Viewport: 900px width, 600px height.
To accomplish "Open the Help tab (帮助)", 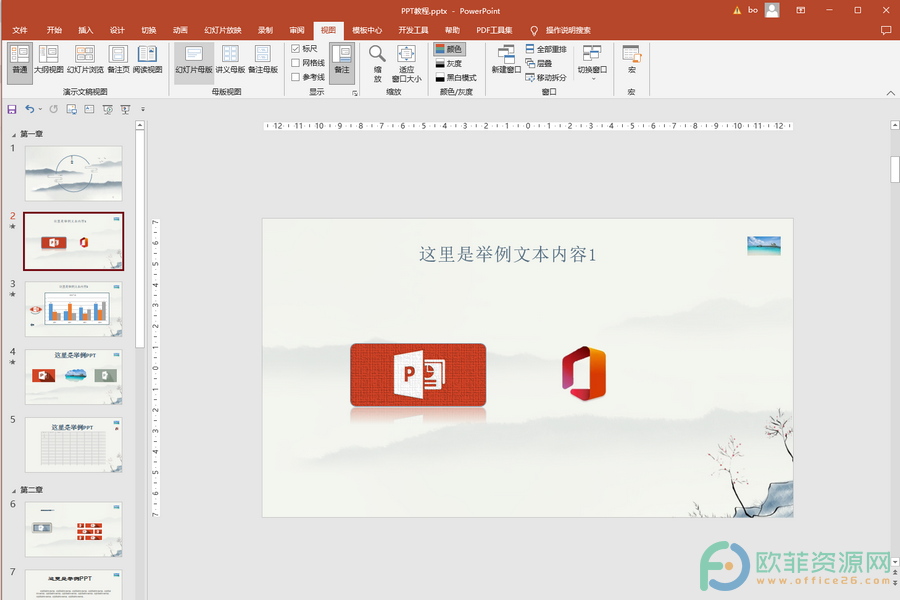I will point(452,30).
